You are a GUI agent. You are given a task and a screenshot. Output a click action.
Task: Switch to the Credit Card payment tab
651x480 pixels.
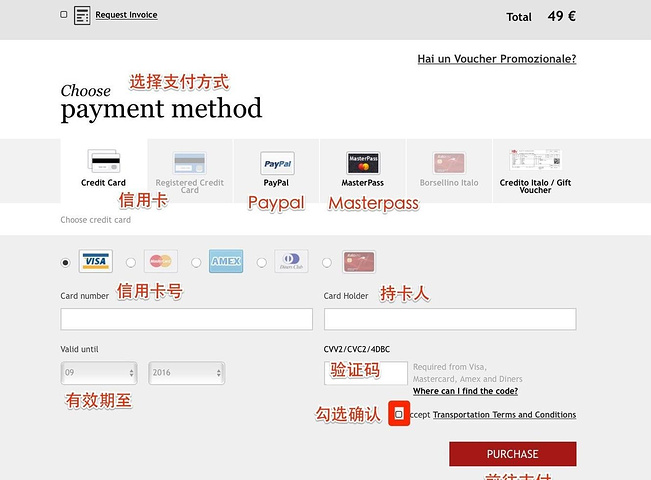coord(104,170)
